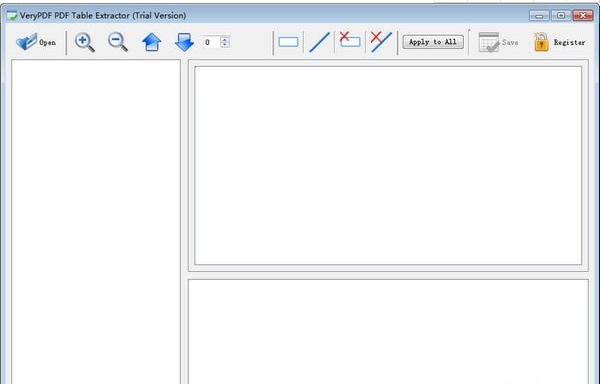Zoom in with the plus magnifier
The height and width of the screenshot is (384, 600).
(x=85, y=42)
